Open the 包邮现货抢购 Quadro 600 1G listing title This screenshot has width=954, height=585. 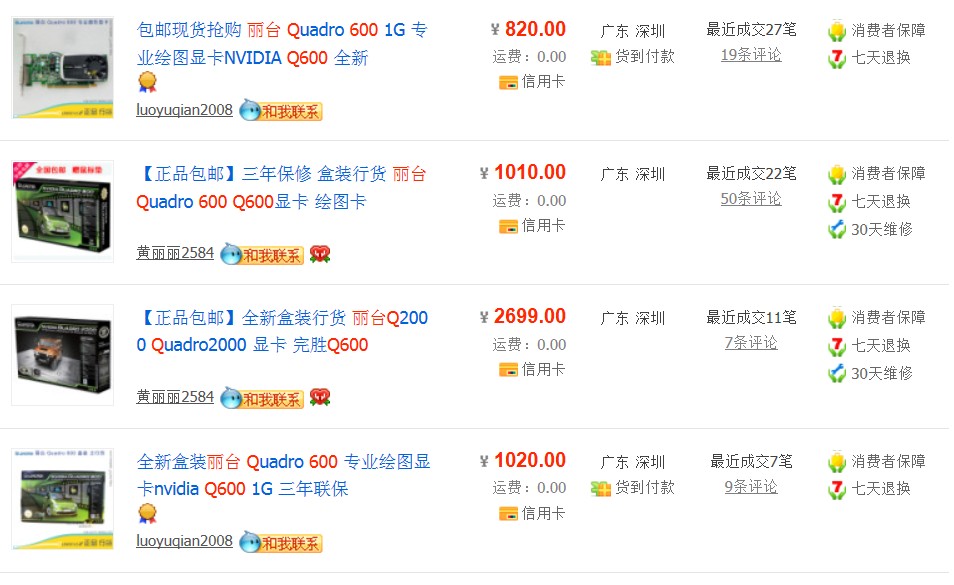click(282, 44)
